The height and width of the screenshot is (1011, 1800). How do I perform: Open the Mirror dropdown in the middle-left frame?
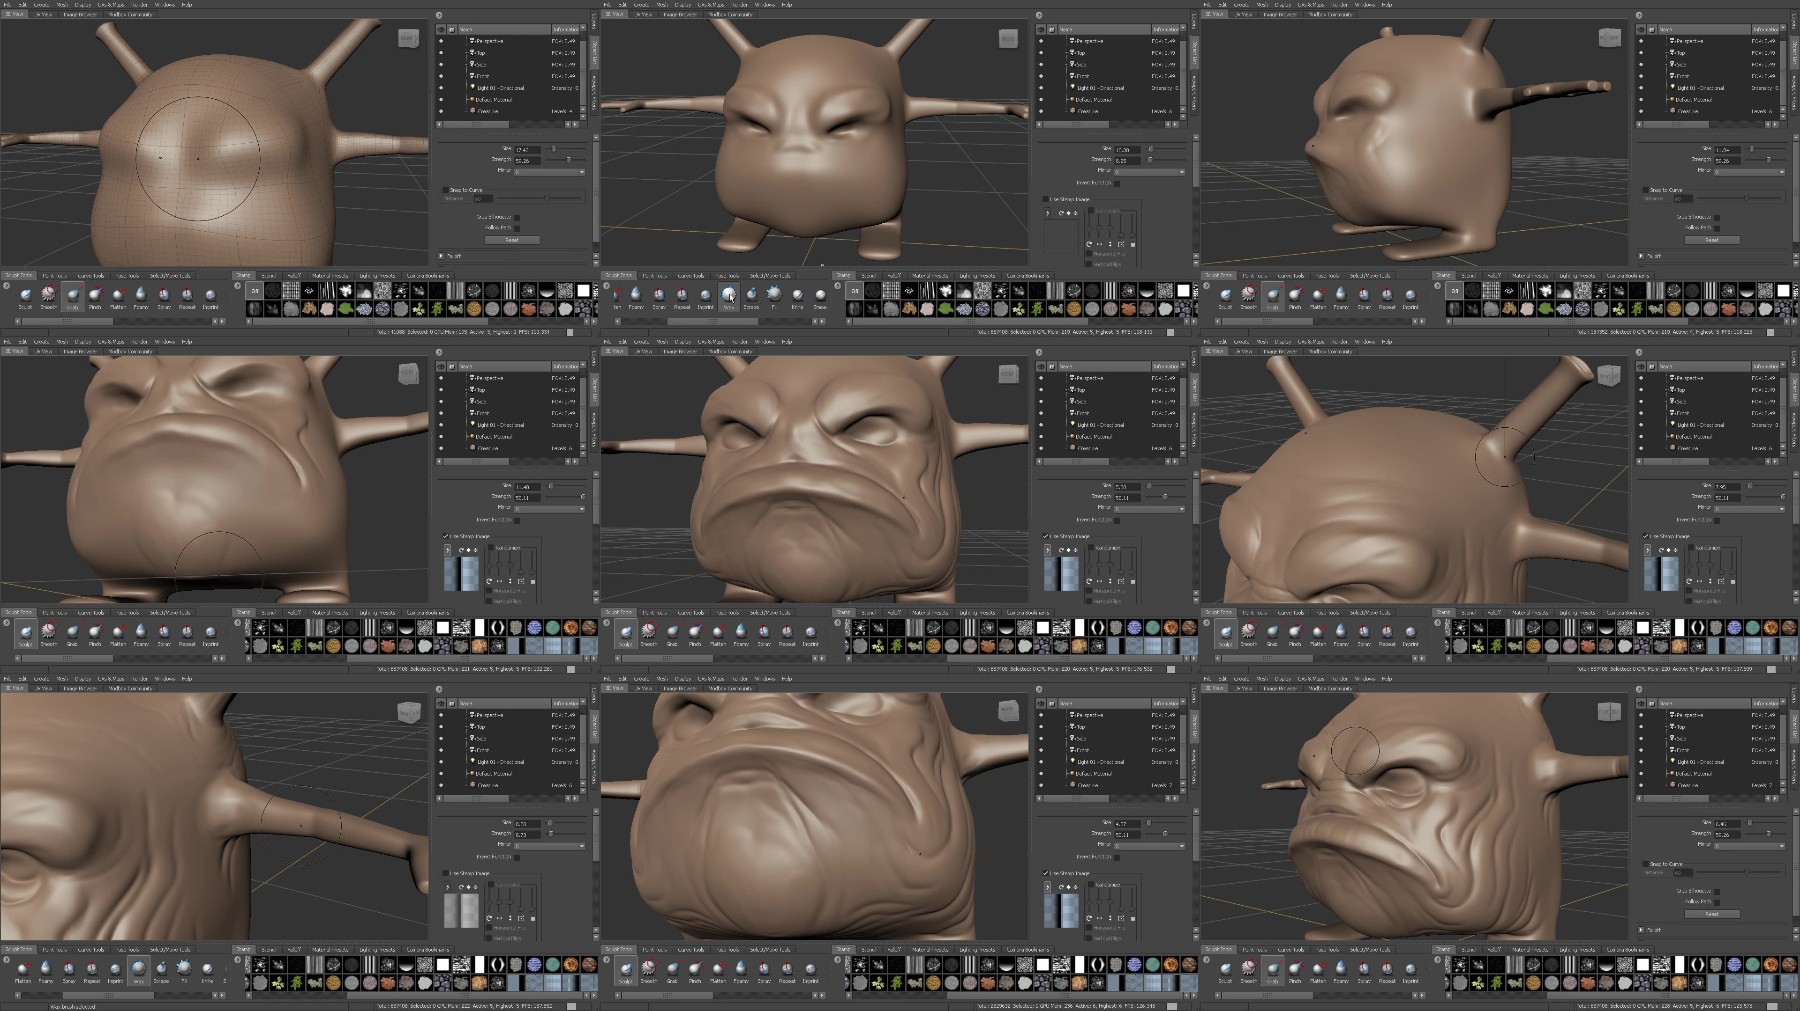[550, 509]
